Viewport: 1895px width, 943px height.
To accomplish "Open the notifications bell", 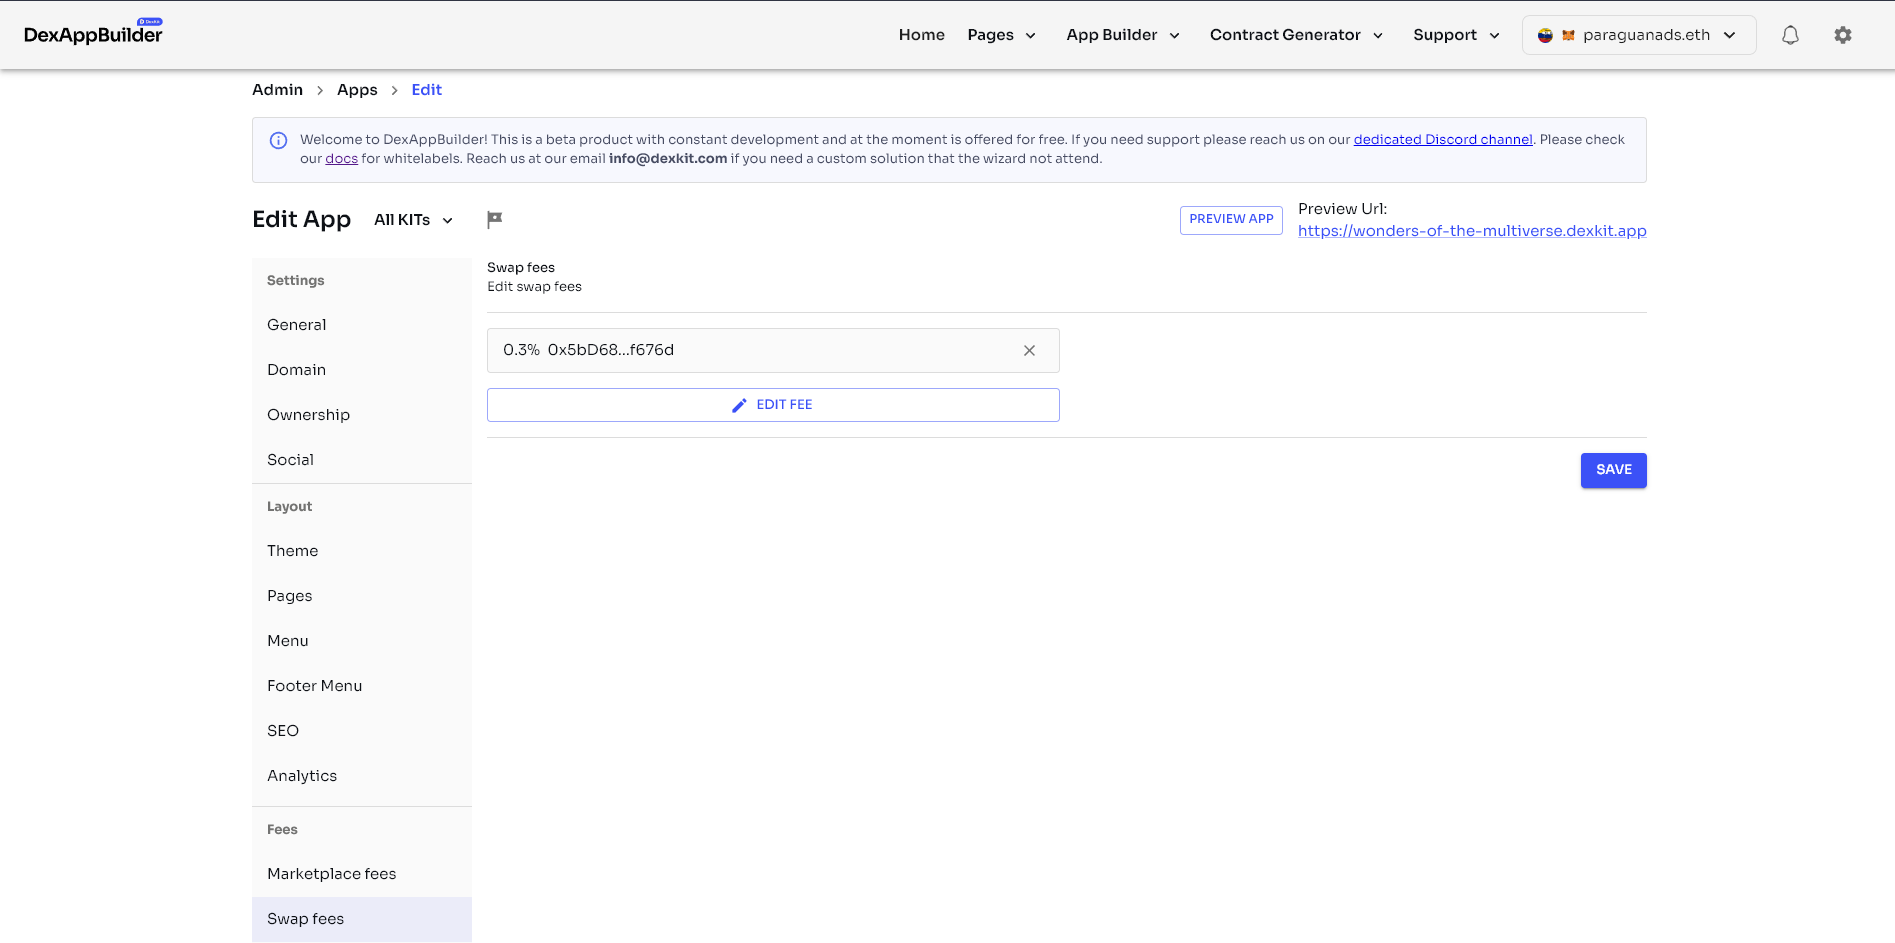I will coord(1790,35).
